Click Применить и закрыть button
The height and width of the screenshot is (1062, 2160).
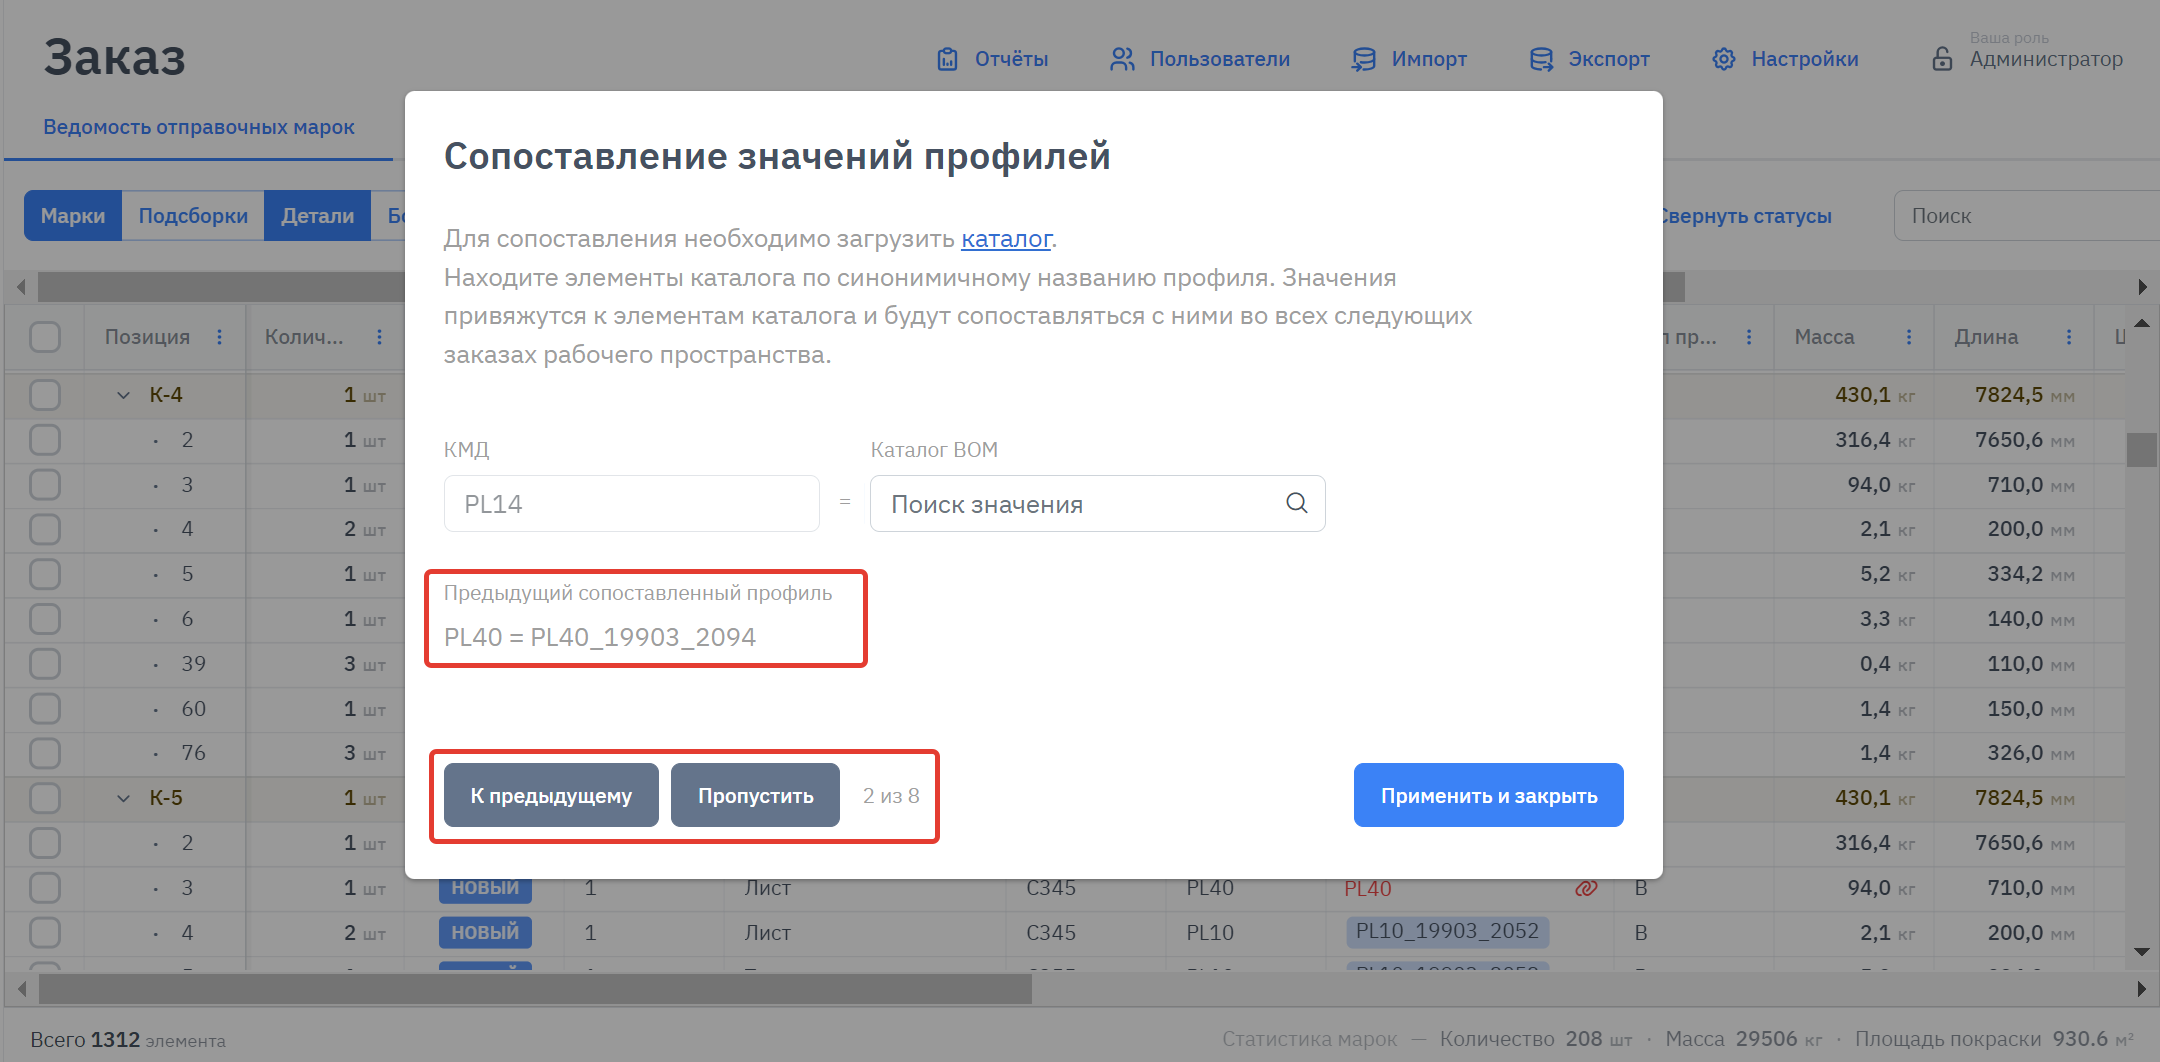pyautogui.click(x=1488, y=795)
